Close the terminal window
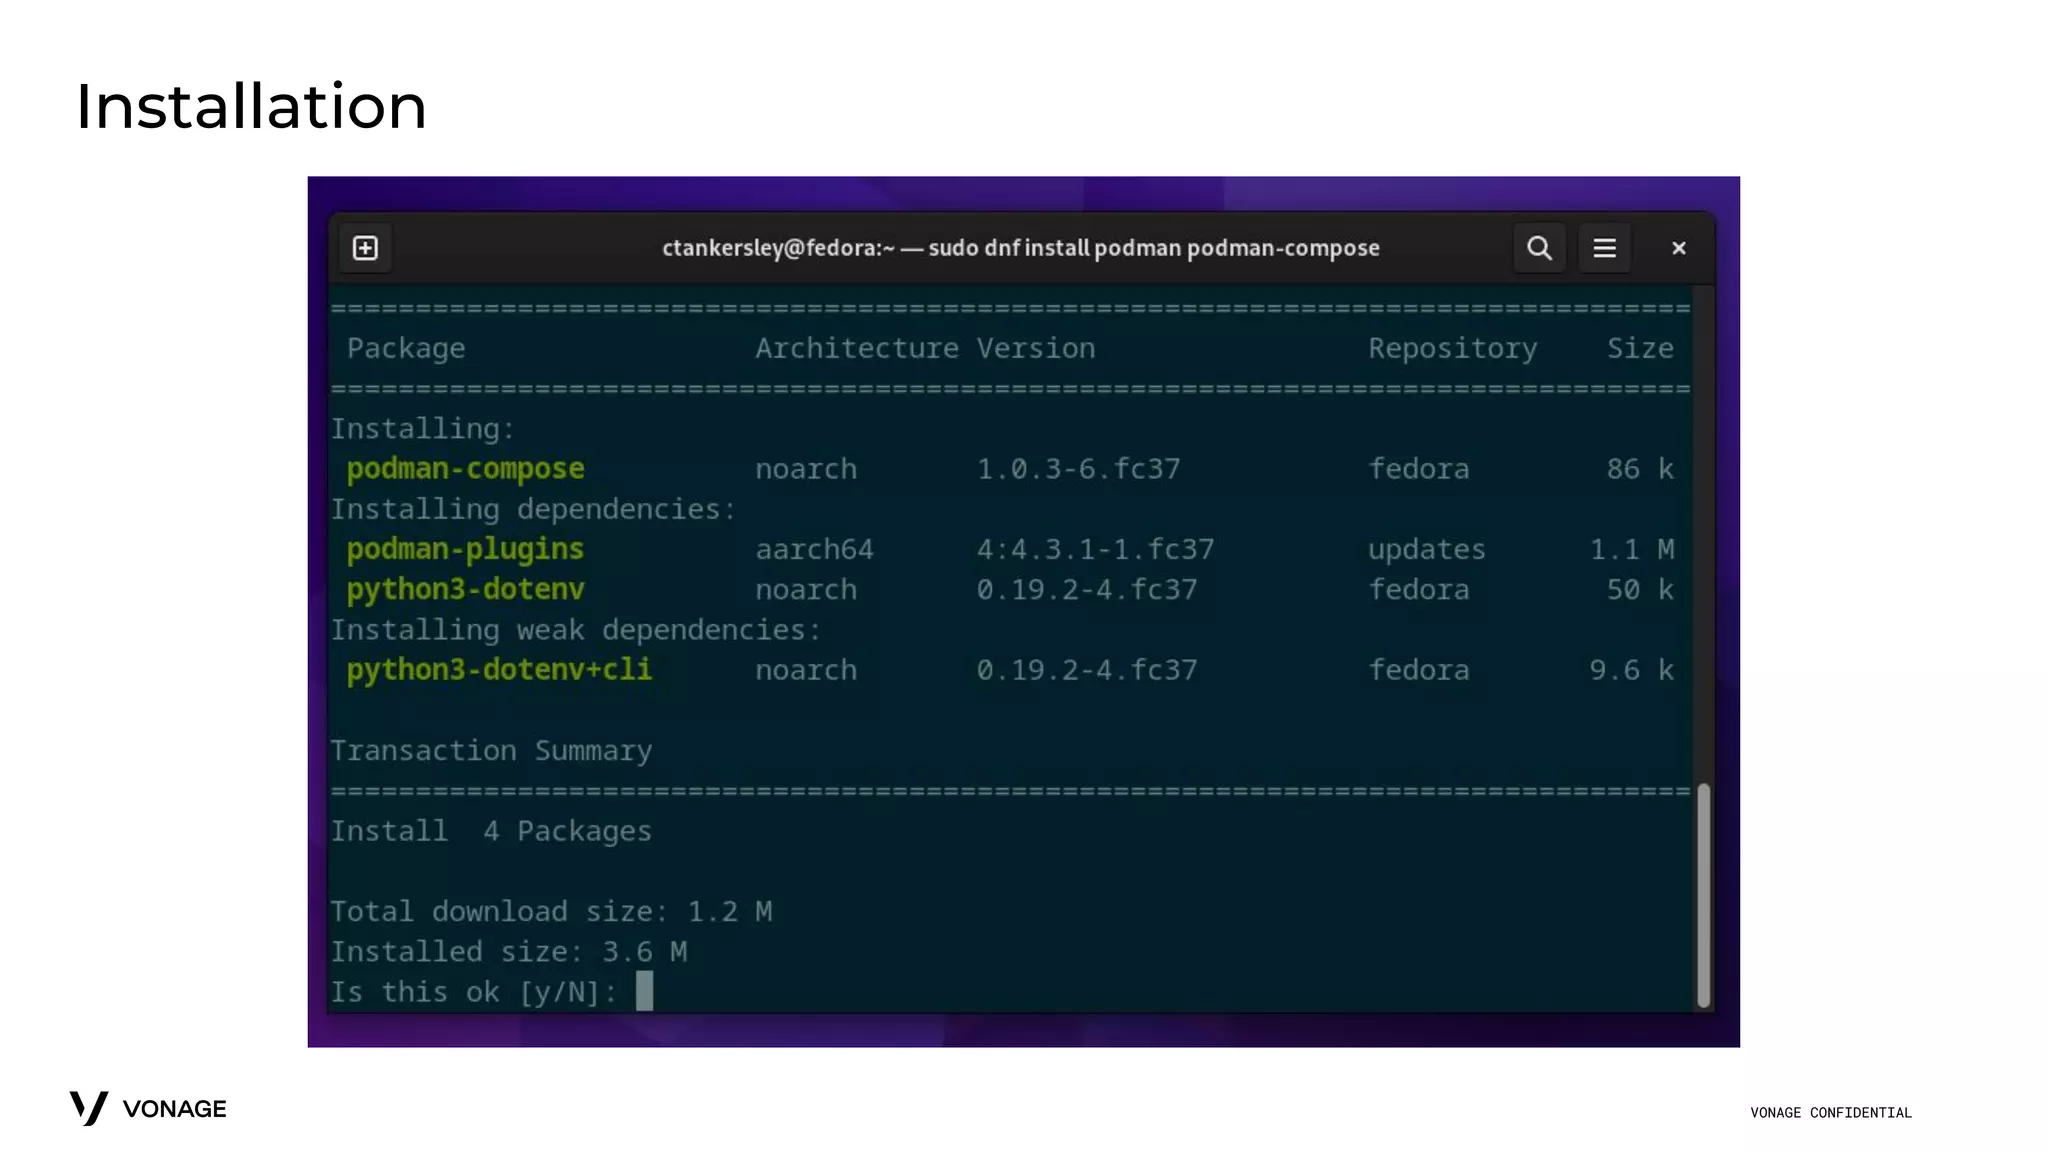2048x1152 pixels. [1679, 248]
